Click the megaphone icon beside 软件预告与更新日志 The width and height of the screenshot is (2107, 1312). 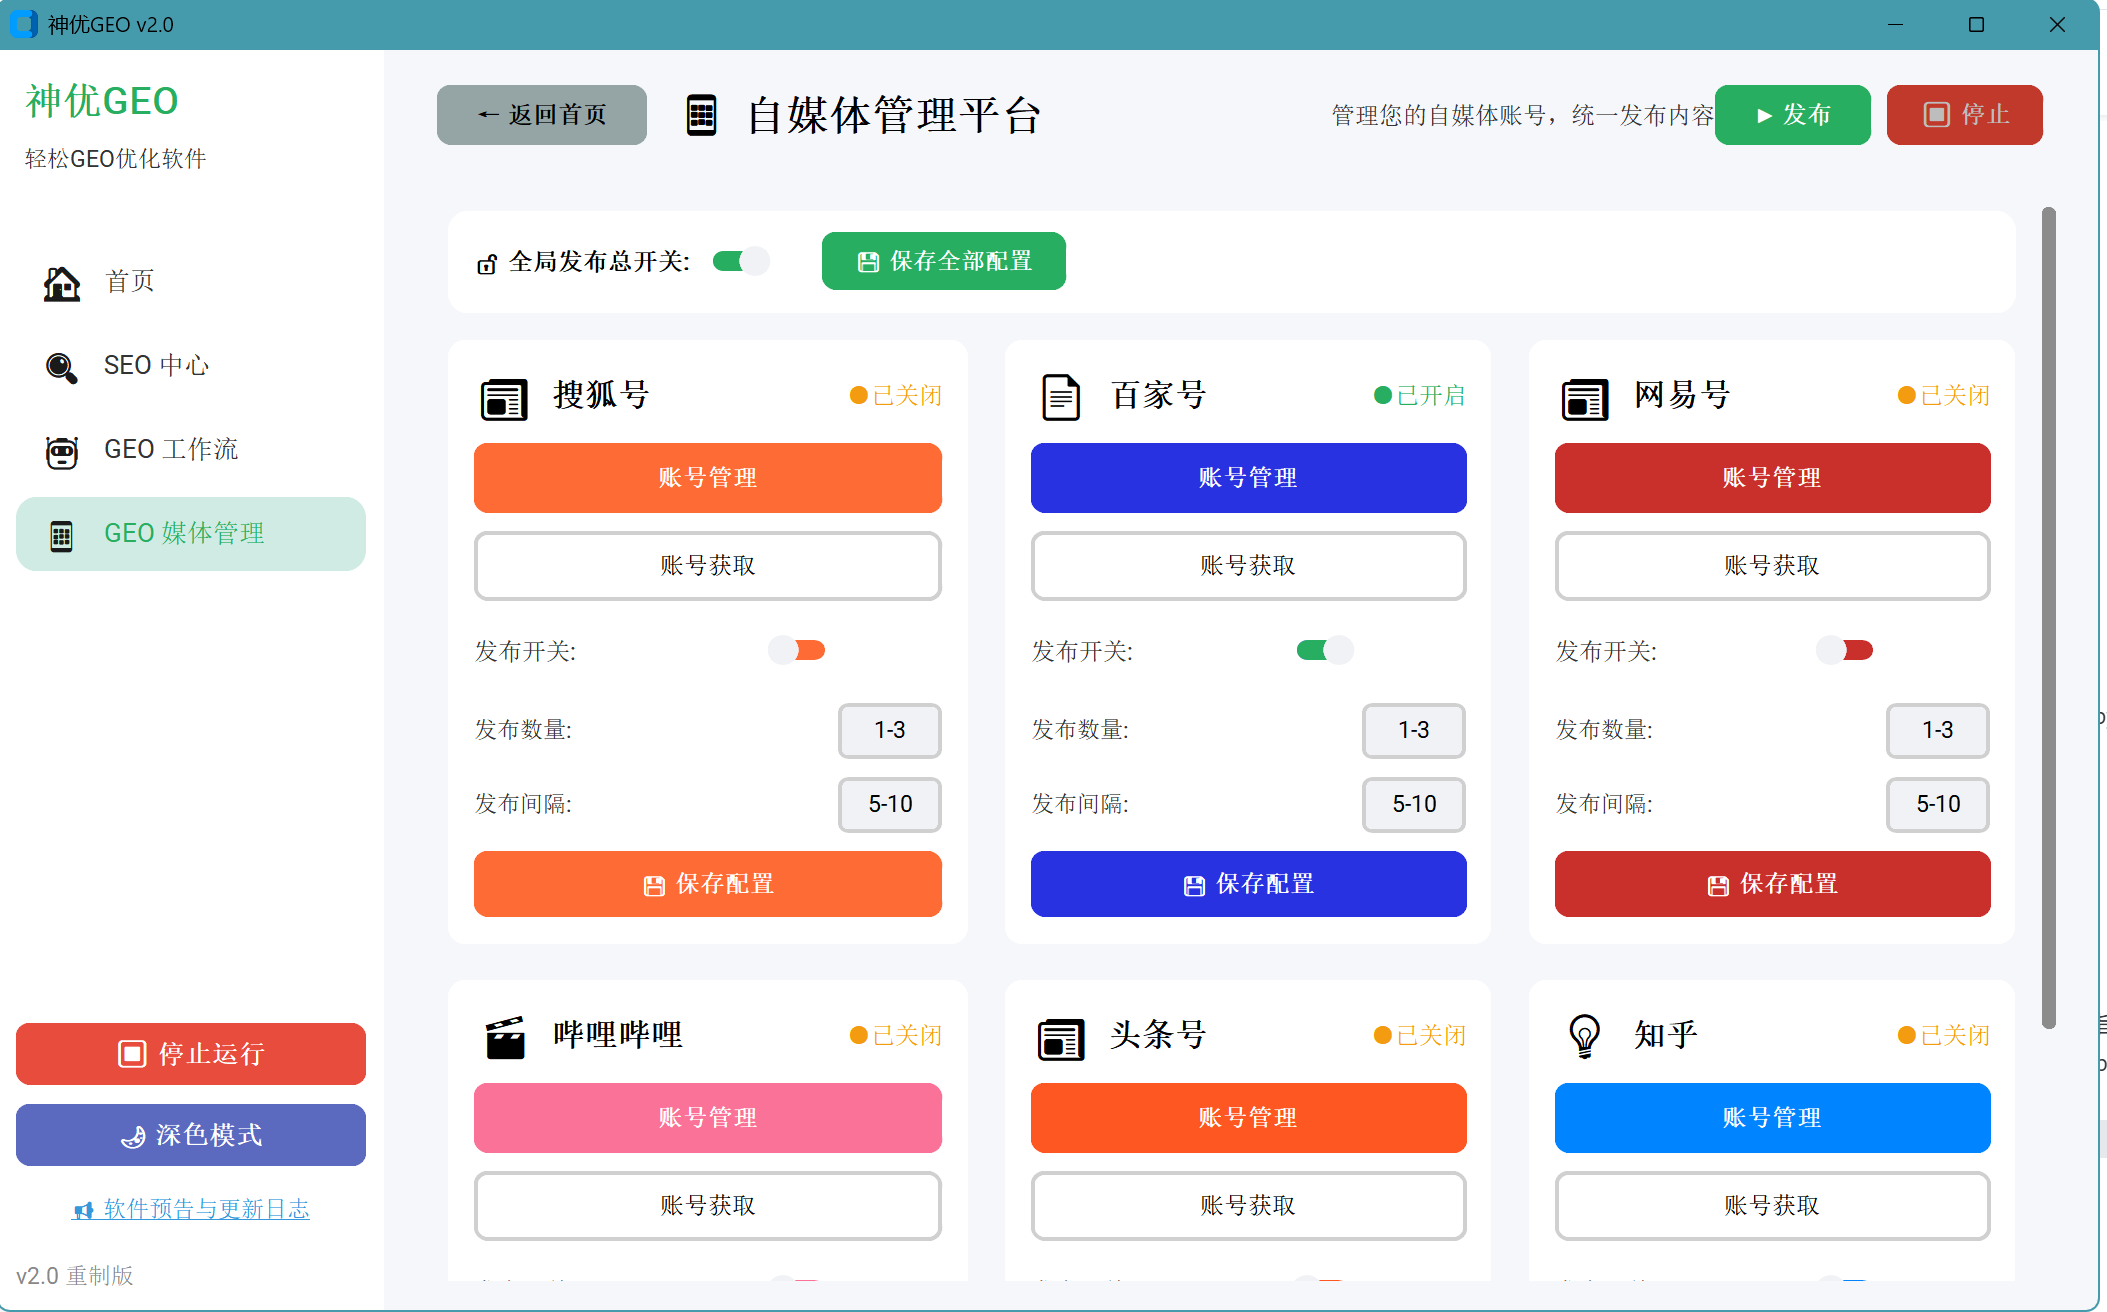84,1211
